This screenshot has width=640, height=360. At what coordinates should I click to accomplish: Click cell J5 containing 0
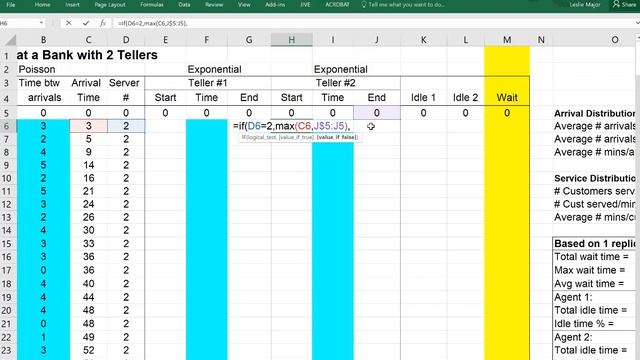click(x=377, y=113)
